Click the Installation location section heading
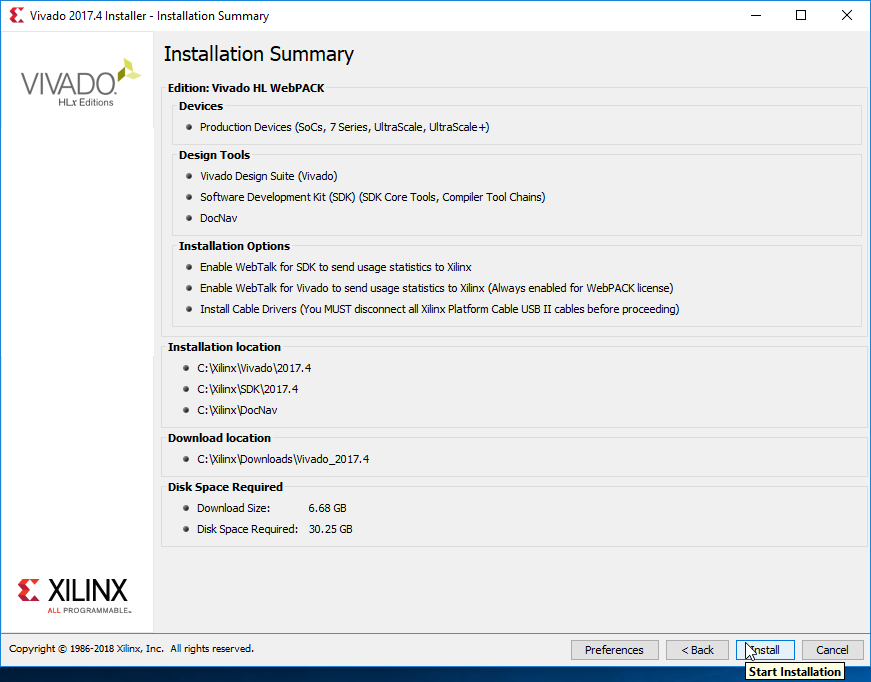871x682 pixels. coord(224,347)
